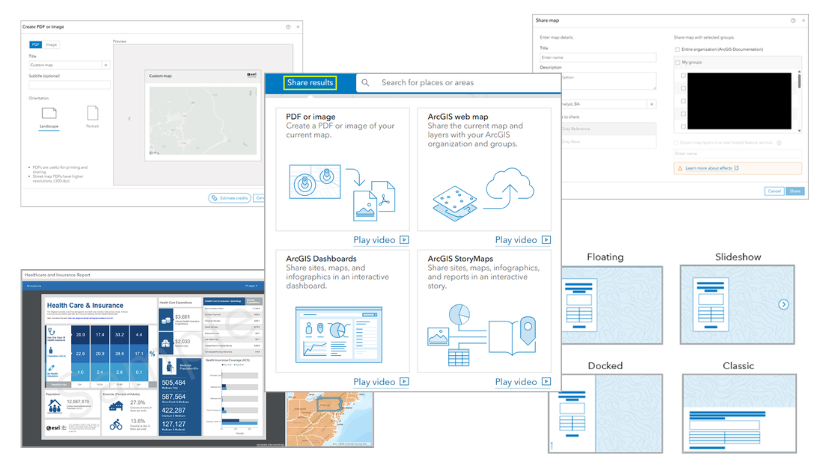826x465 pixels.
Task: Select the ArcGIS web map card illustration
Action: click(484, 194)
